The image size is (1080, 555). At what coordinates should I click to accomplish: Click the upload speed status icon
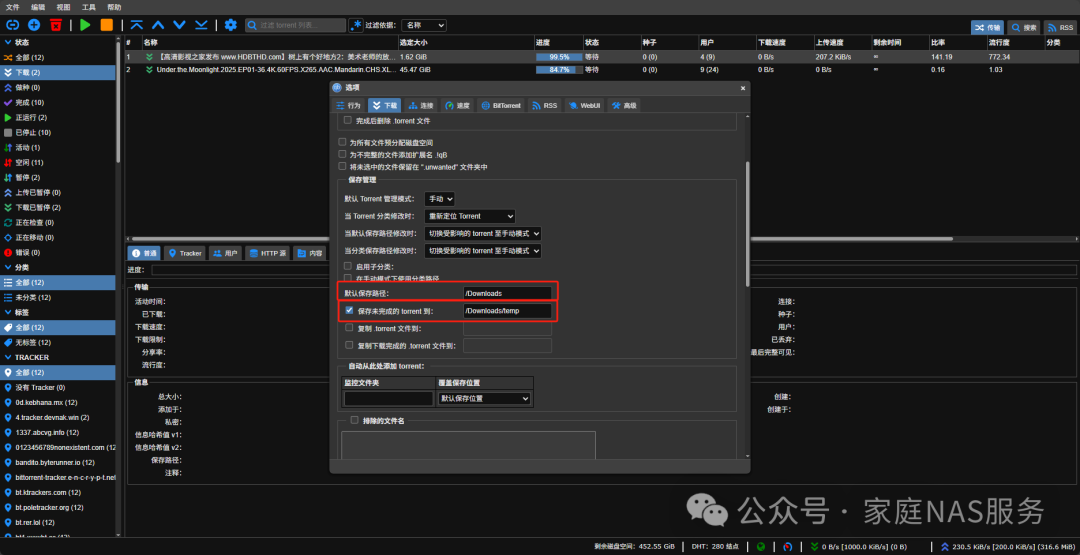coord(944,547)
